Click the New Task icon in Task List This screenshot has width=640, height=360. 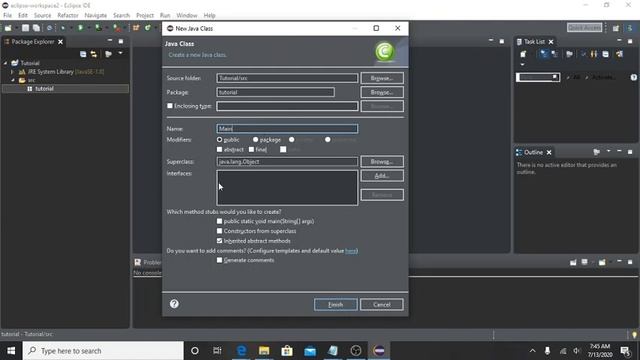click(523, 54)
